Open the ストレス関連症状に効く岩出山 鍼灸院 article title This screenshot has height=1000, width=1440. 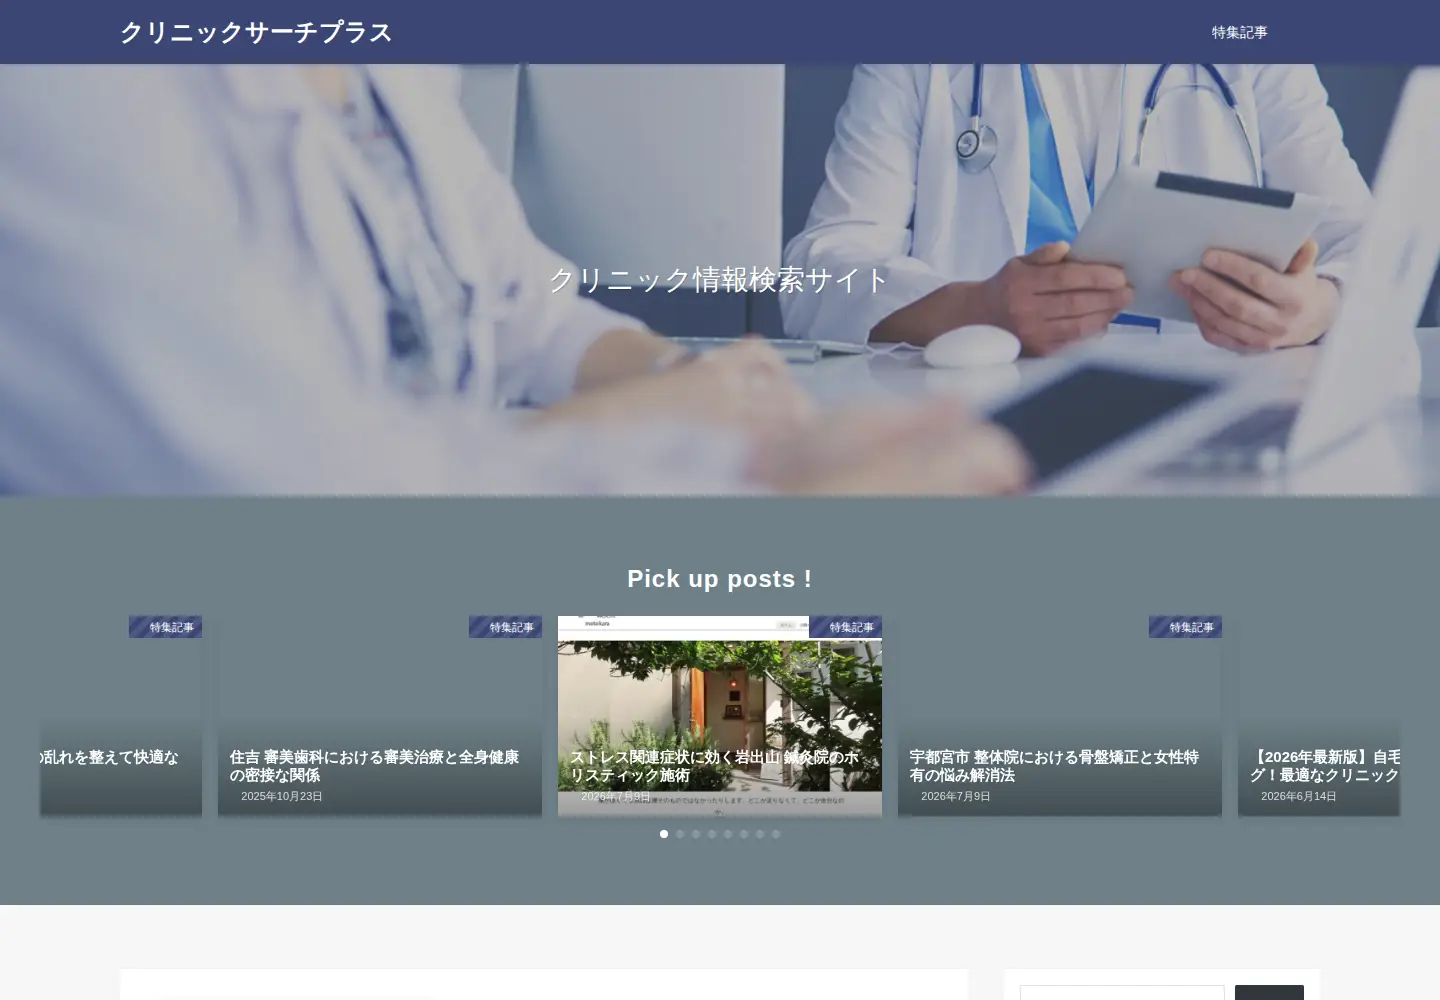715,766
